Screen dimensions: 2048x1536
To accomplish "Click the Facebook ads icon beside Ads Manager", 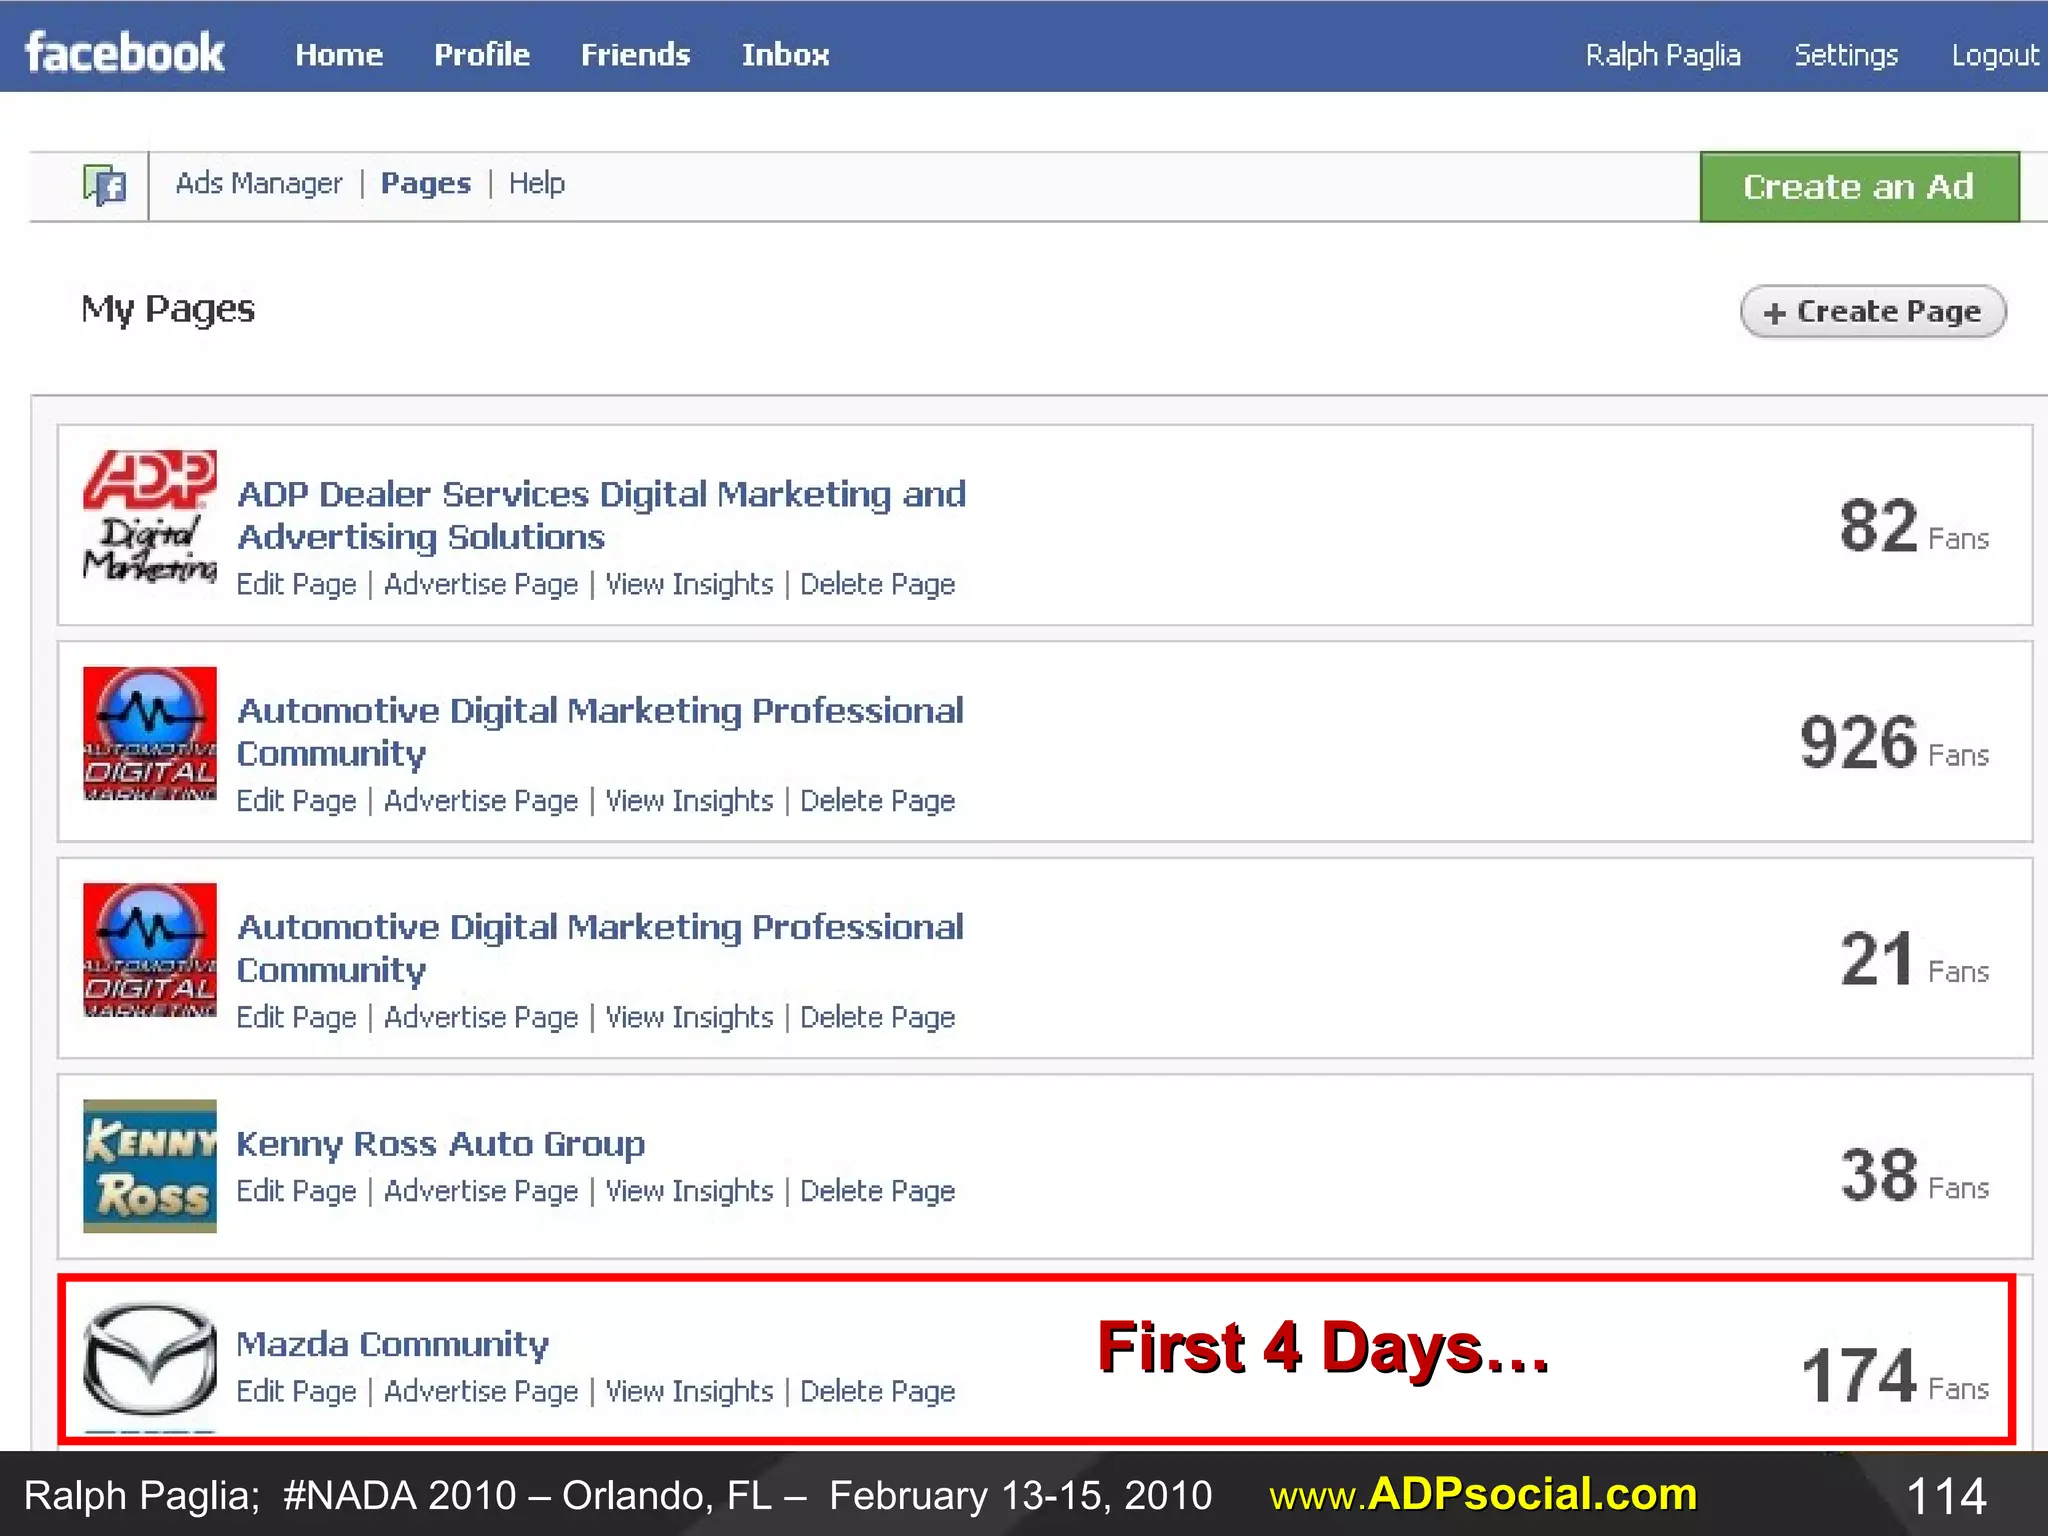I will point(105,185).
